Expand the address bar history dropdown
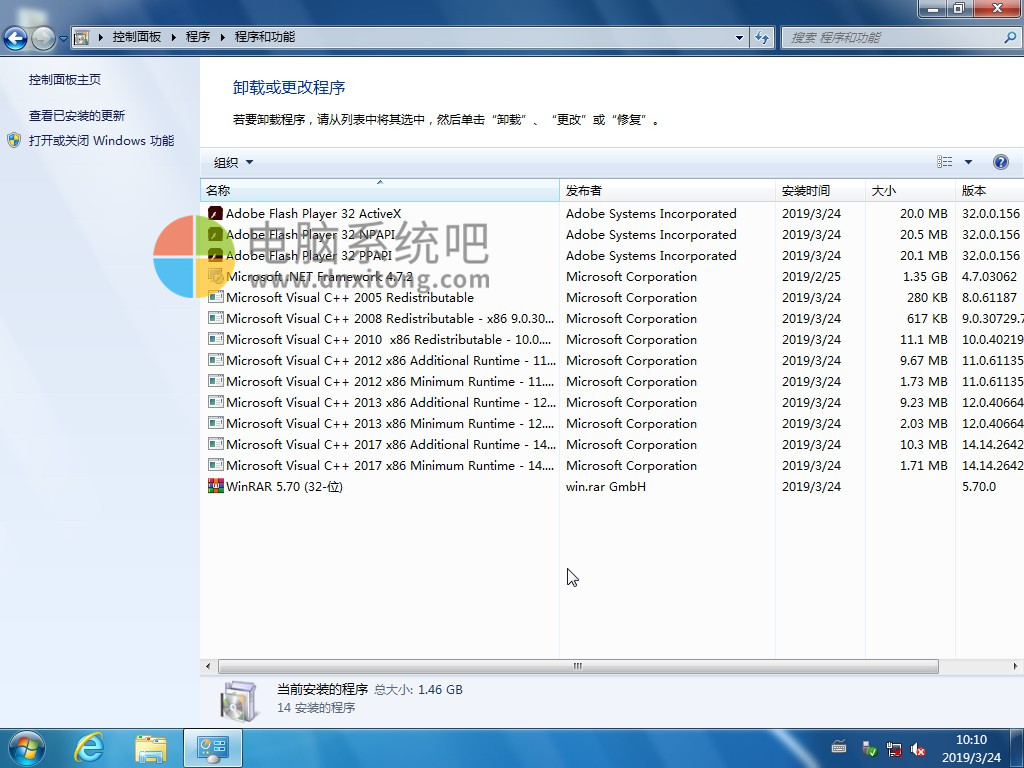This screenshot has width=1024, height=768. pyautogui.click(x=740, y=37)
